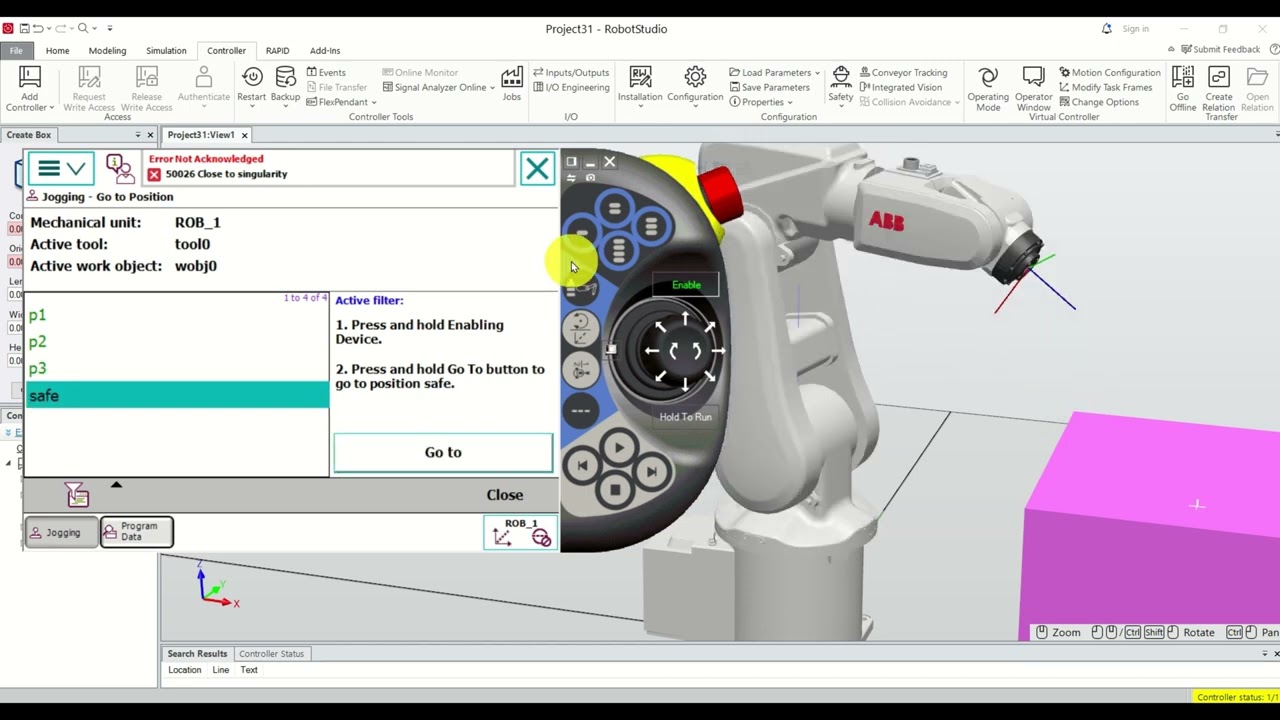Switch to the Modeling ribbon tab
The width and height of the screenshot is (1280, 720).
pyautogui.click(x=107, y=50)
